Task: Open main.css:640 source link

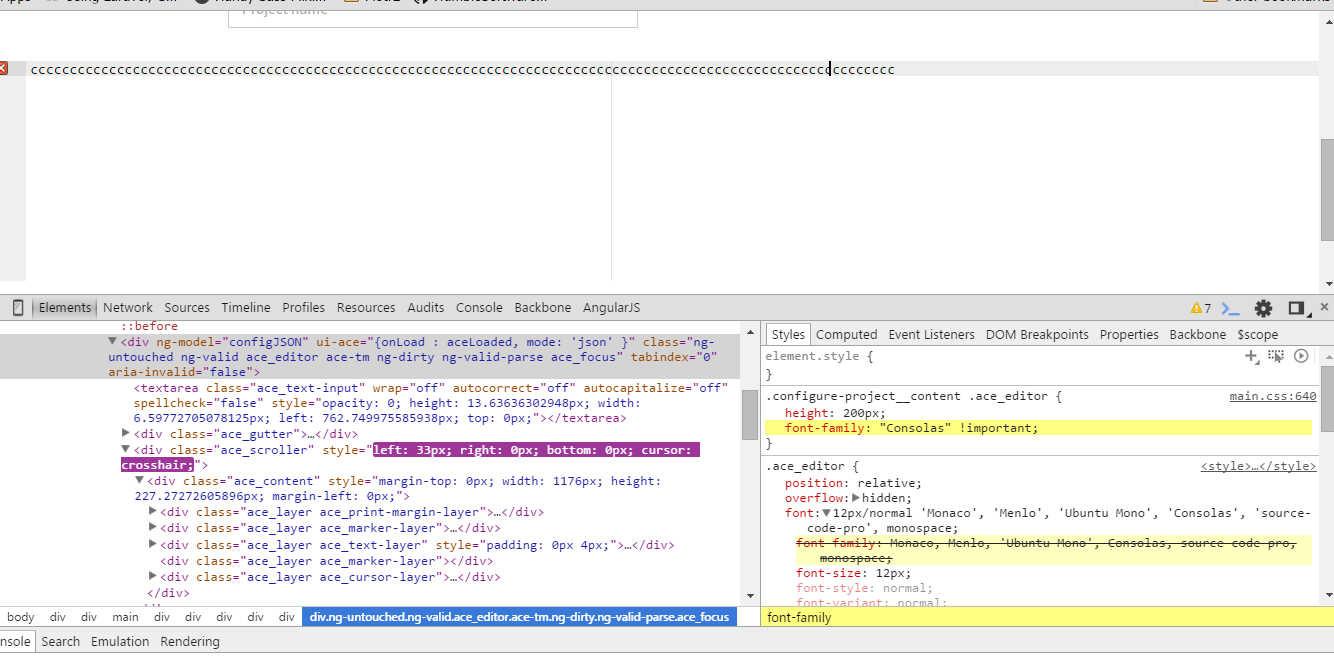Action: (x=1272, y=397)
